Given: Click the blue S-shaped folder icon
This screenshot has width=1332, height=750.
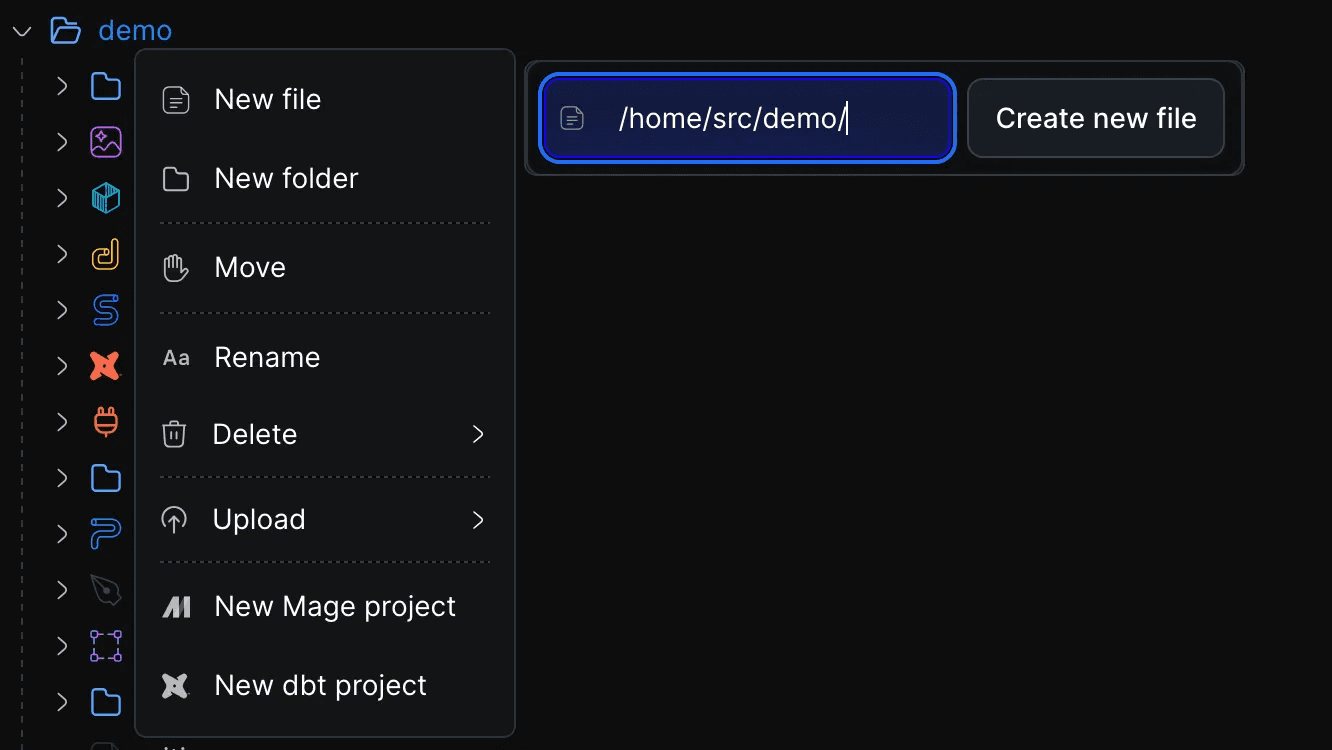Looking at the screenshot, I should tap(106, 310).
